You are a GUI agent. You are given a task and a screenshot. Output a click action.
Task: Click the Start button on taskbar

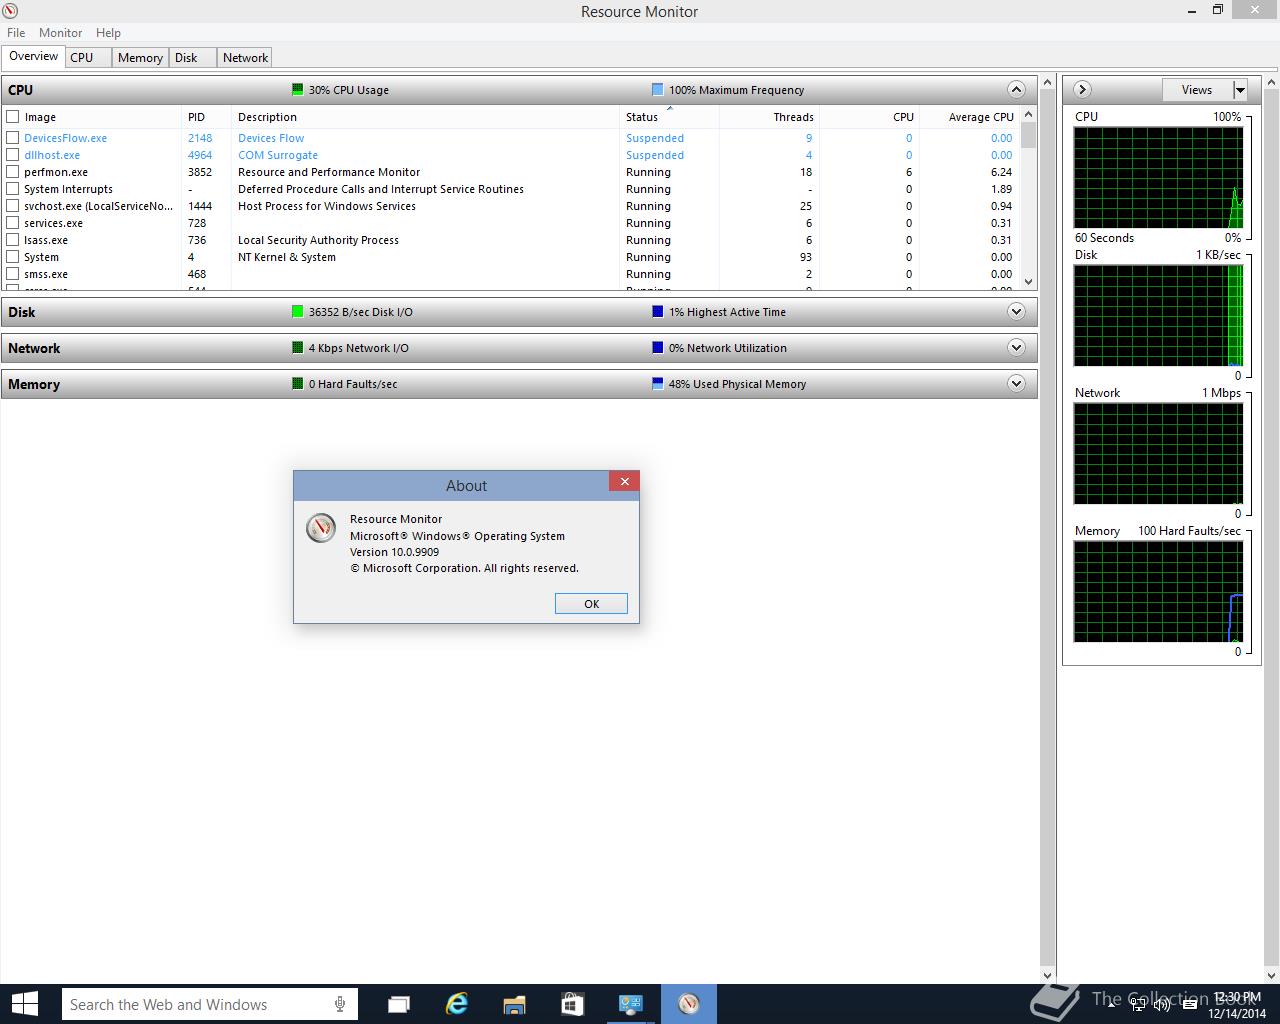point(24,1004)
